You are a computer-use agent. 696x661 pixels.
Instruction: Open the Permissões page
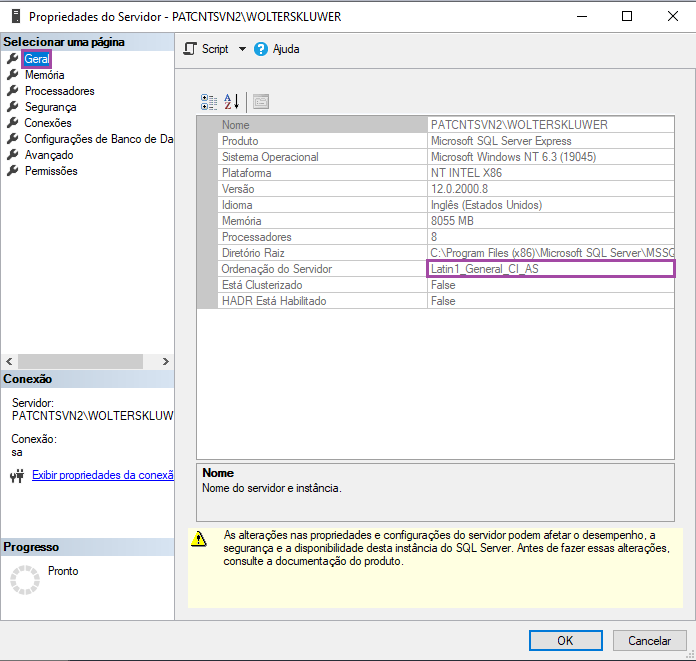point(51,171)
